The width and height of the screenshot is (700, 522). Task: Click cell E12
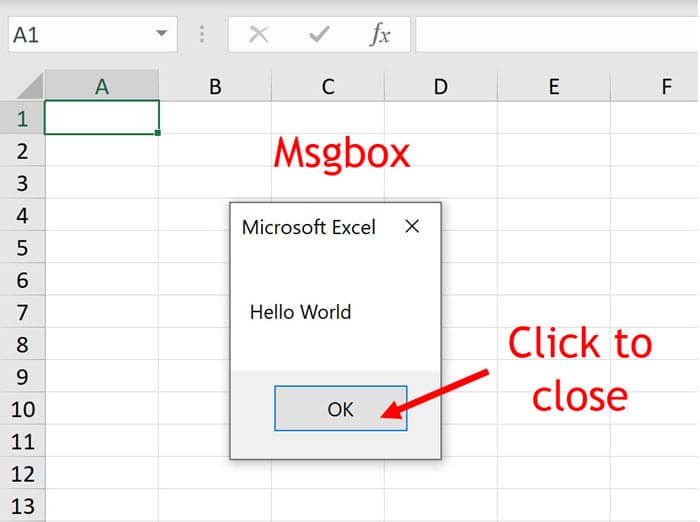[554, 473]
